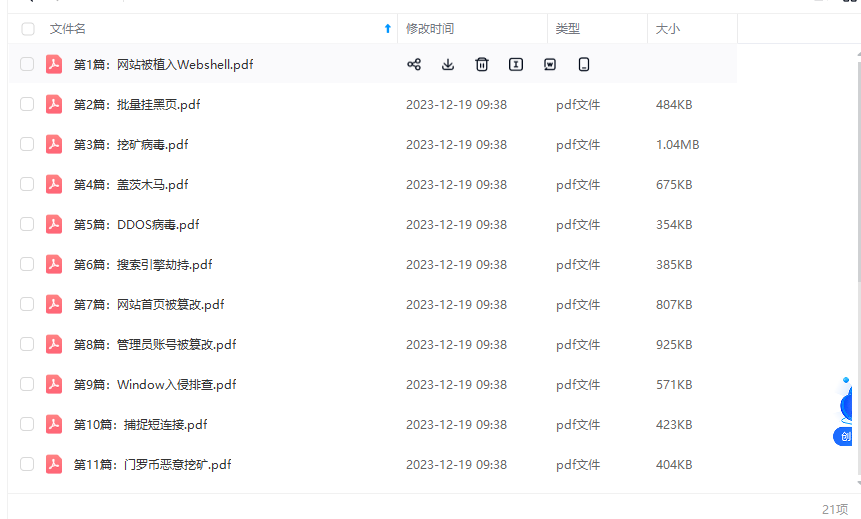This screenshot has width=861, height=519.
Task: Toggle the blue sort arrow in 文件名 column
Action: [388, 29]
